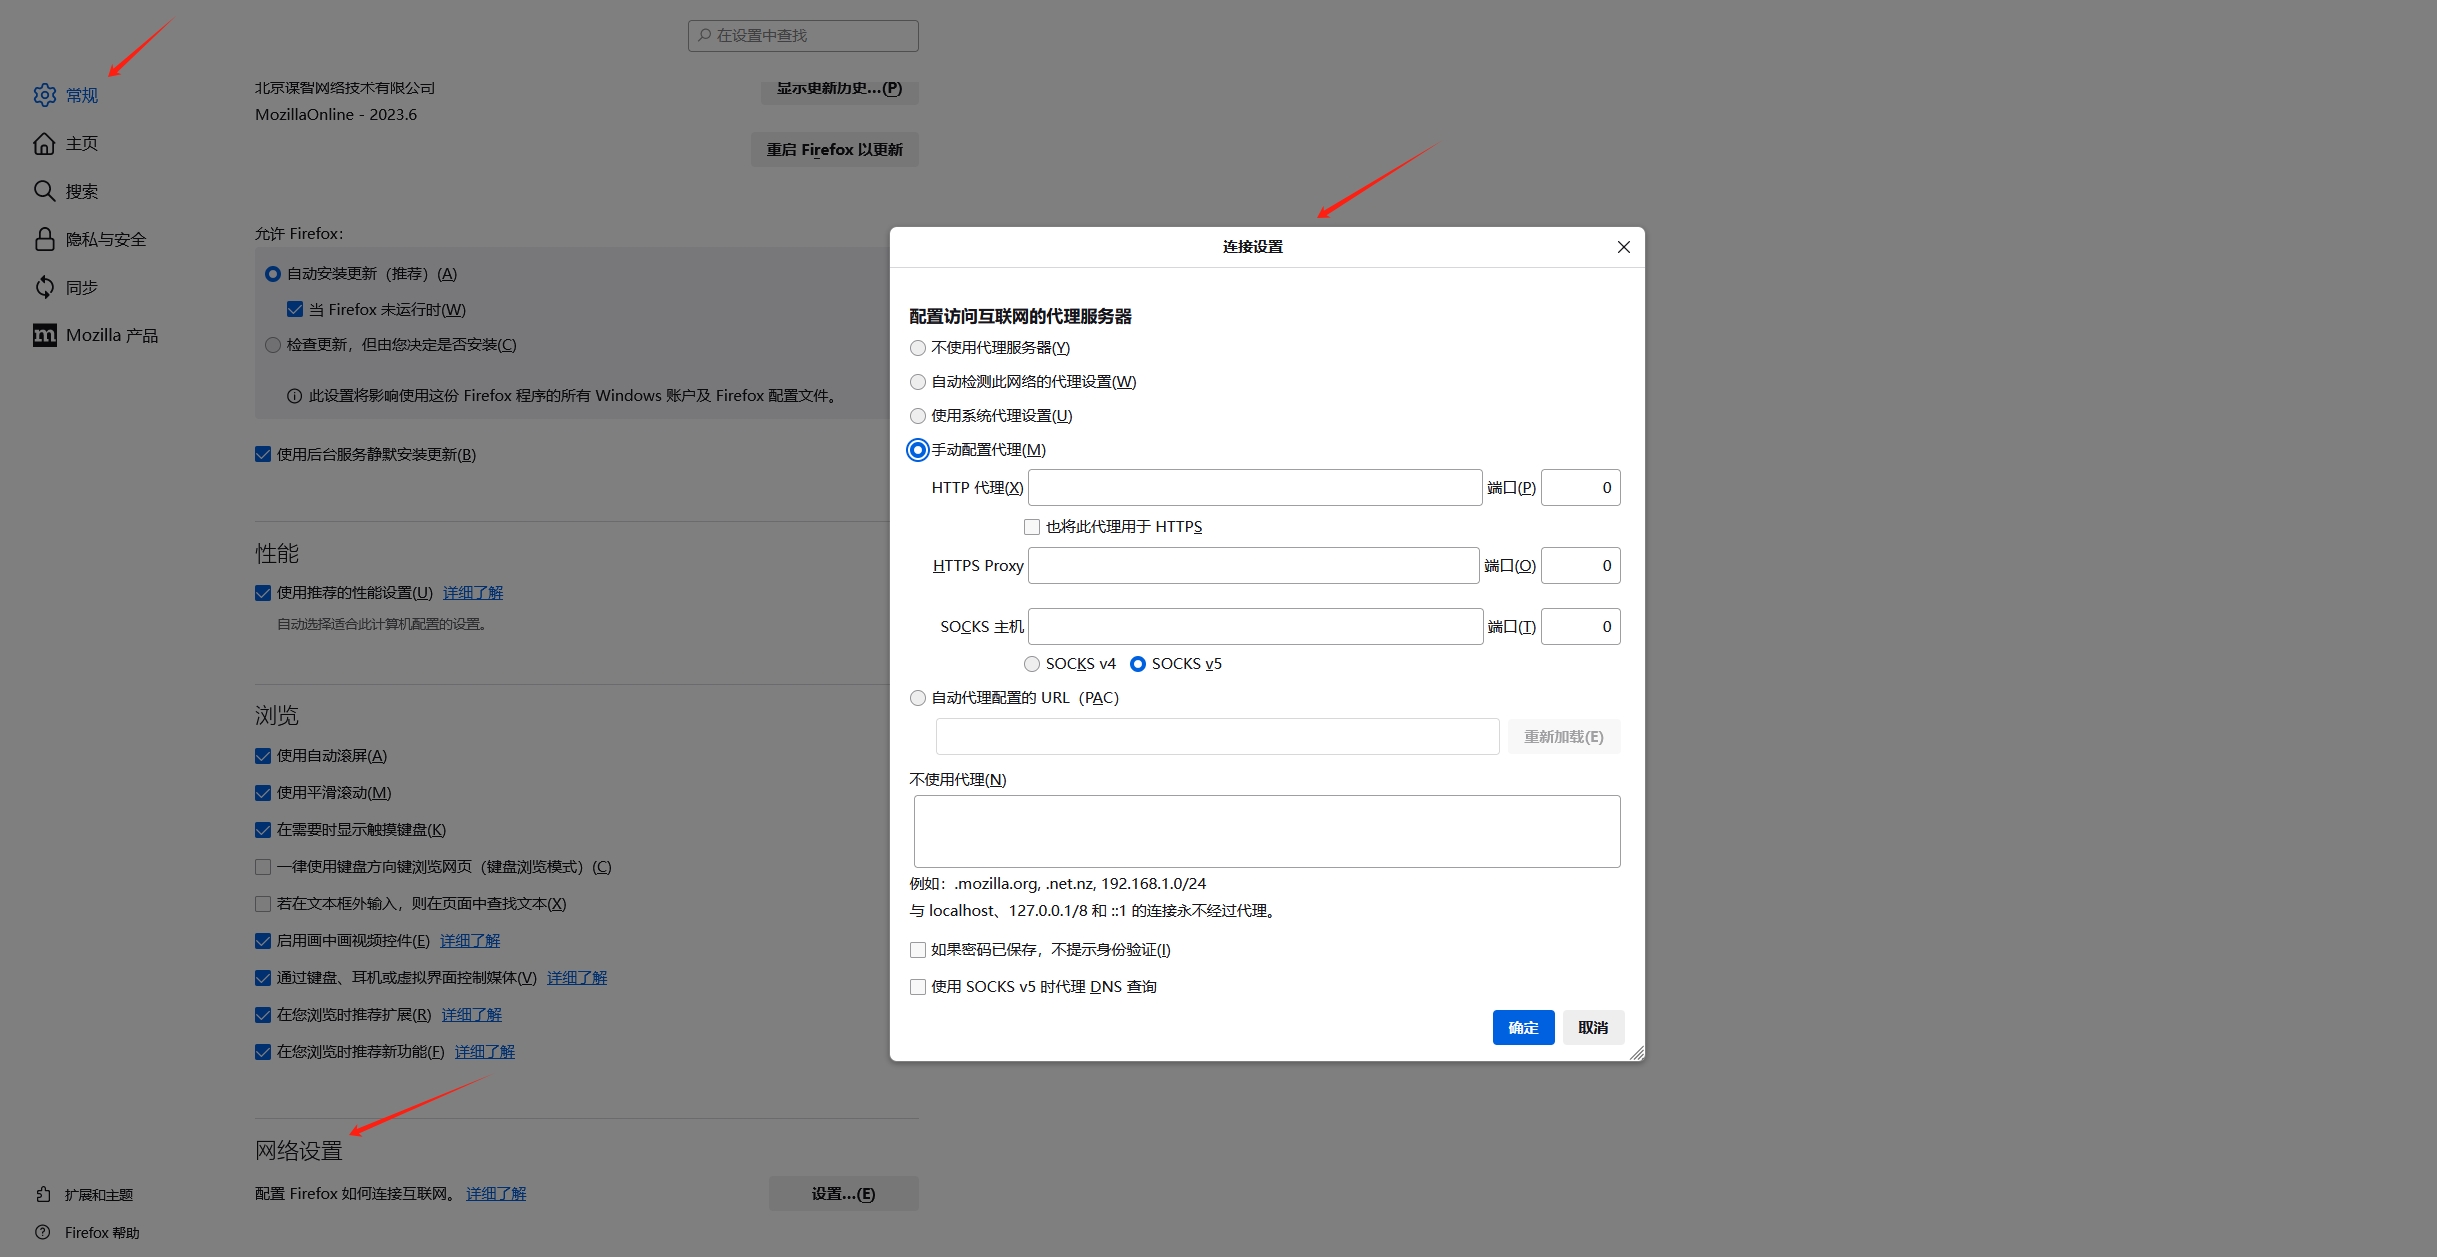Cancel the dialog with 取消
This screenshot has width=2437, height=1257.
pyautogui.click(x=1592, y=1027)
